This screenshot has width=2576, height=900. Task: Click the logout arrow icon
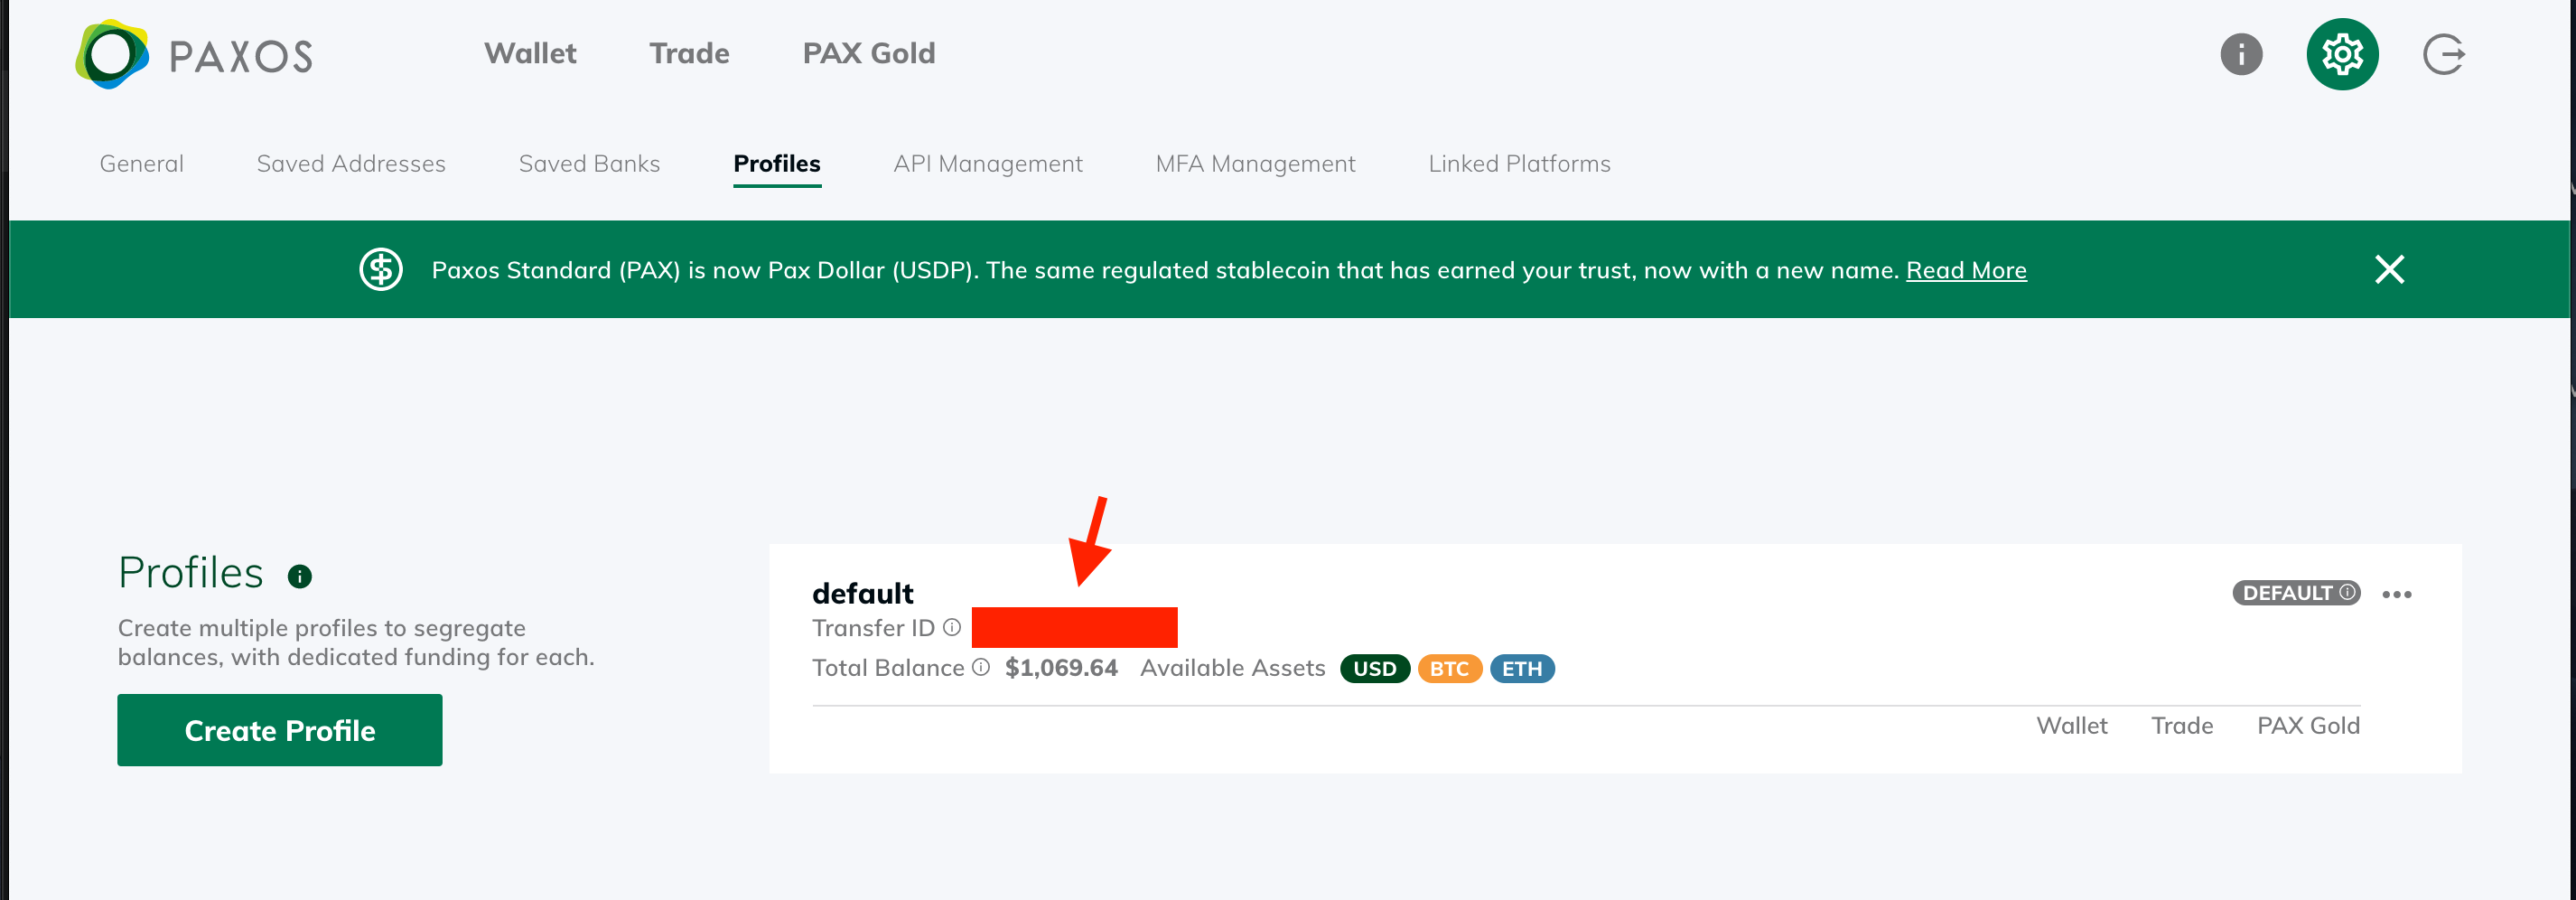coord(2443,54)
